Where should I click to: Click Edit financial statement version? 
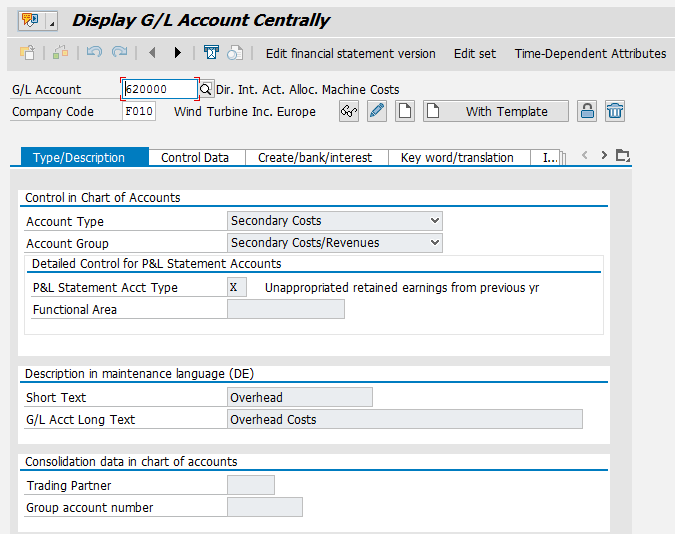pos(350,53)
